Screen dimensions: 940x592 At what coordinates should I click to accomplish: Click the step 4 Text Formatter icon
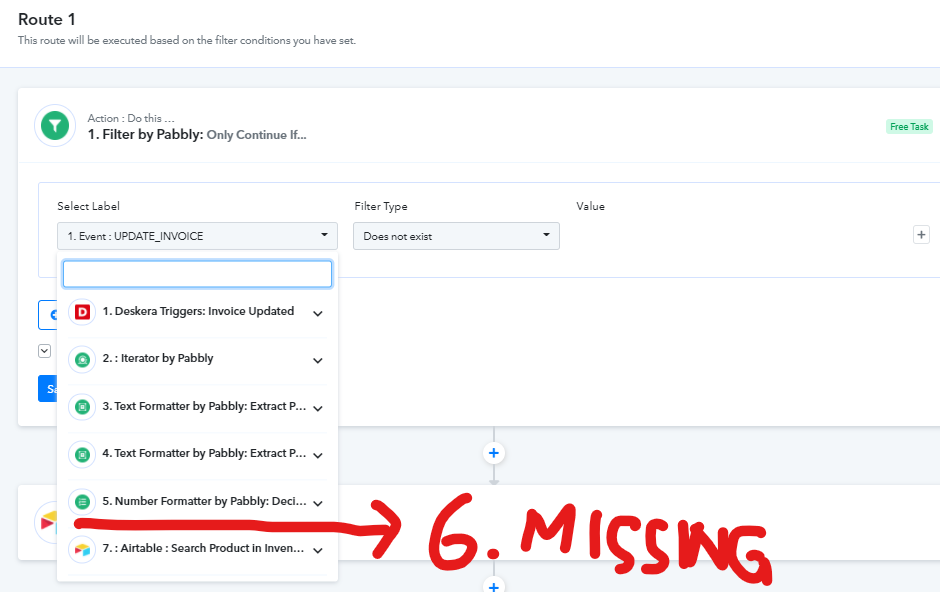coord(82,455)
